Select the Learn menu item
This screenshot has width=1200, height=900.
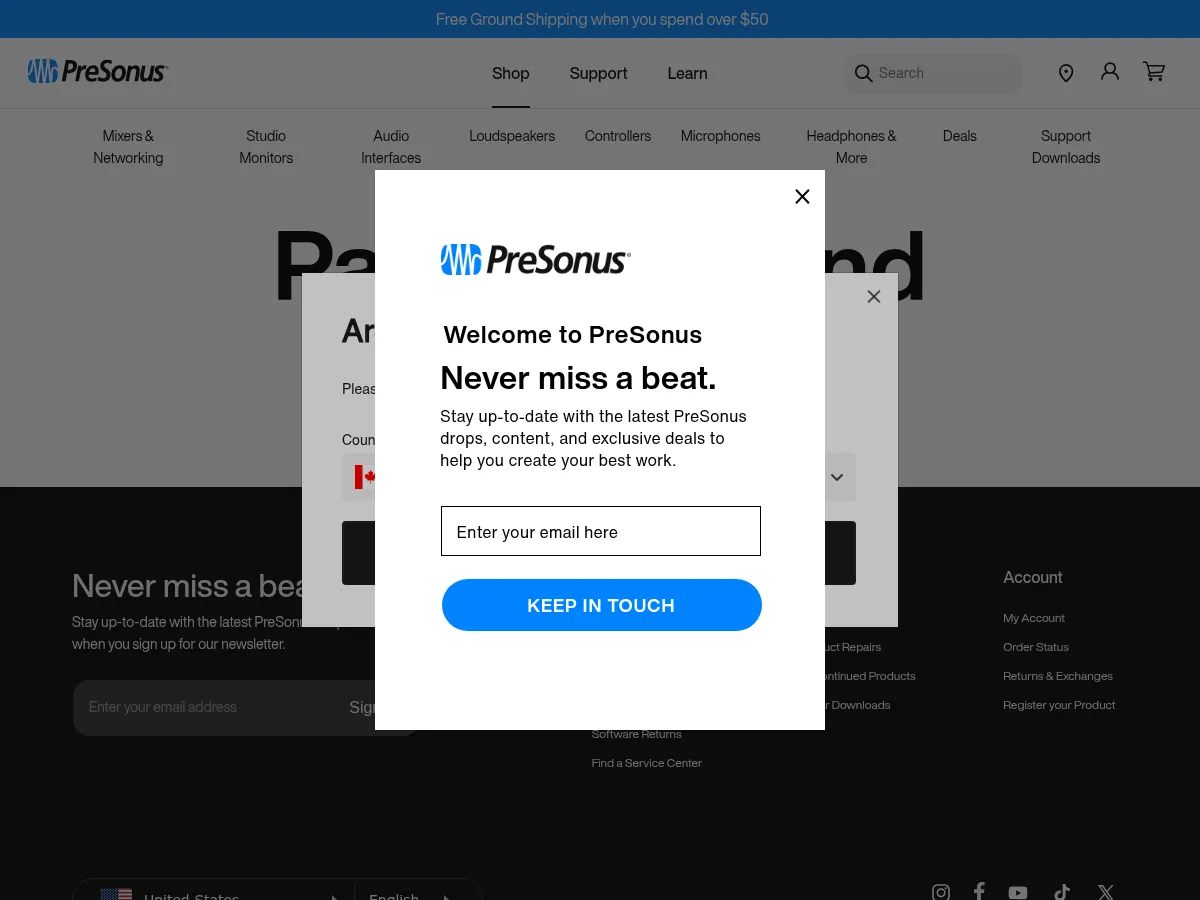(687, 73)
